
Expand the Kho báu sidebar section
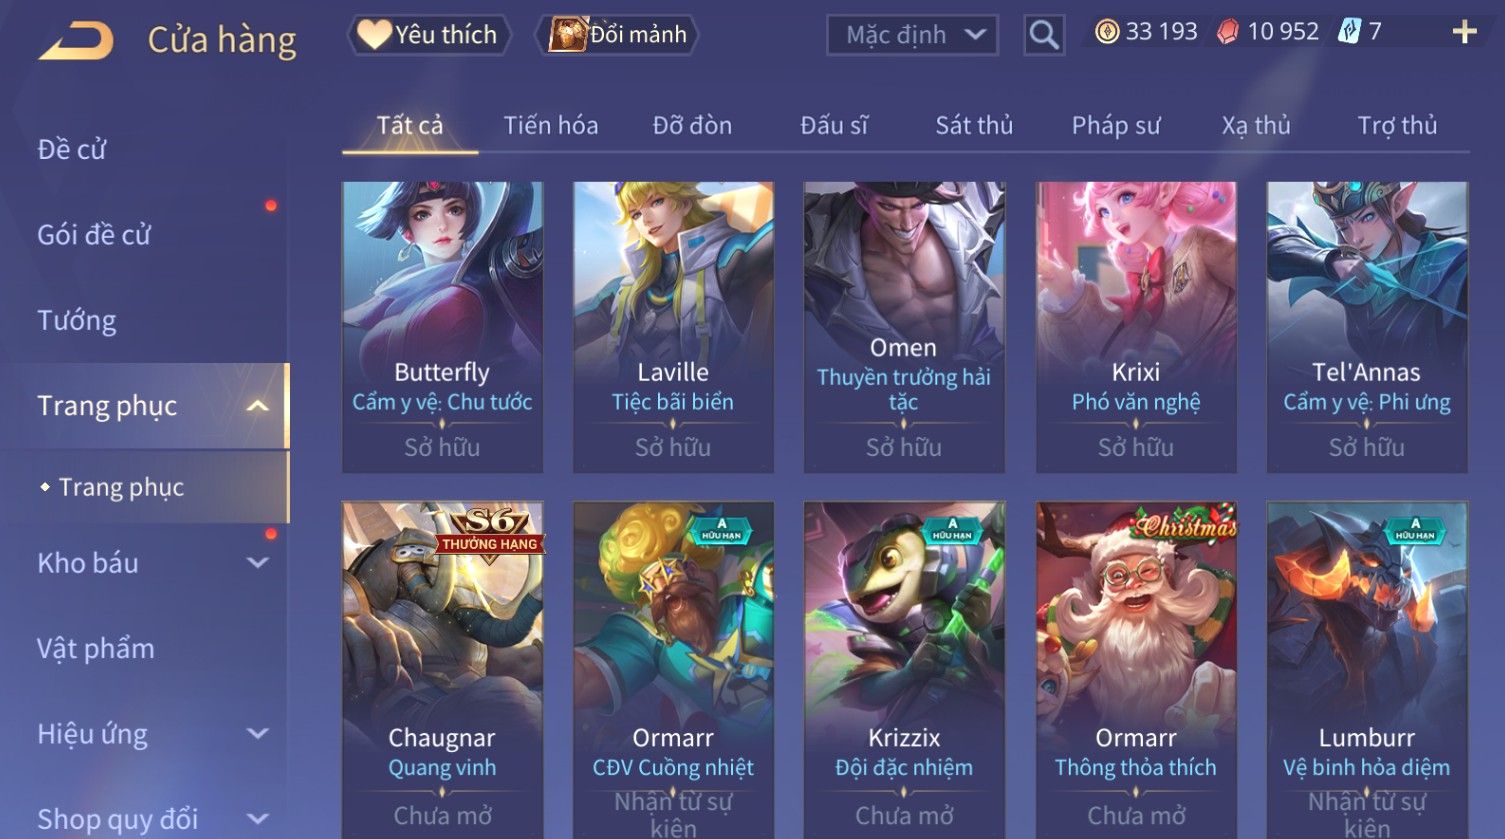point(258,563)
